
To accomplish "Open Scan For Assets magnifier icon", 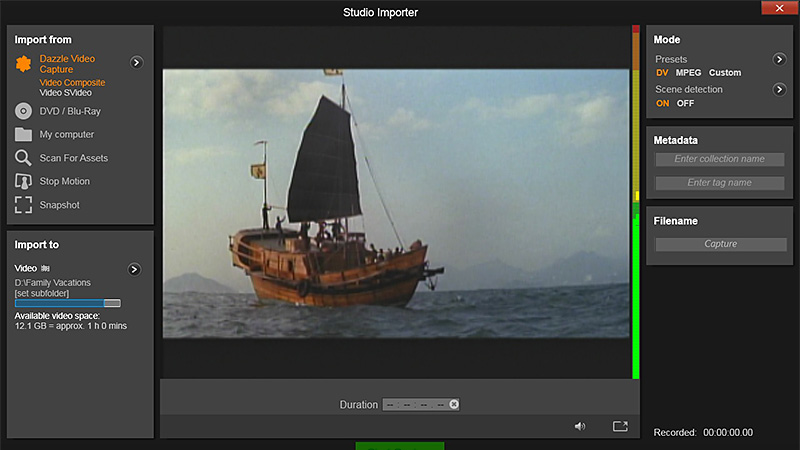I will [24, 158].
